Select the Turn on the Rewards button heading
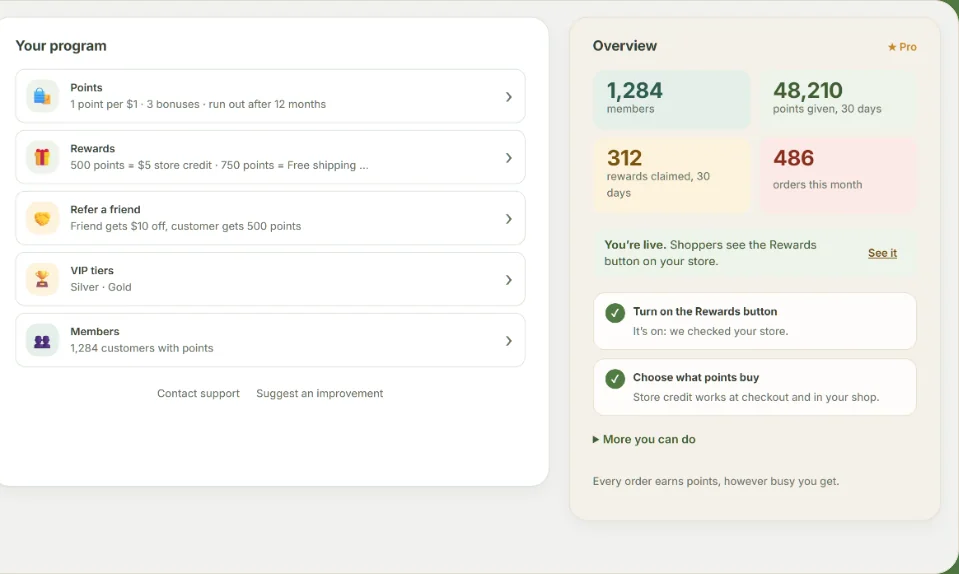Image resolution: width=959 pixels, height=574 pixels. point(705,312)
